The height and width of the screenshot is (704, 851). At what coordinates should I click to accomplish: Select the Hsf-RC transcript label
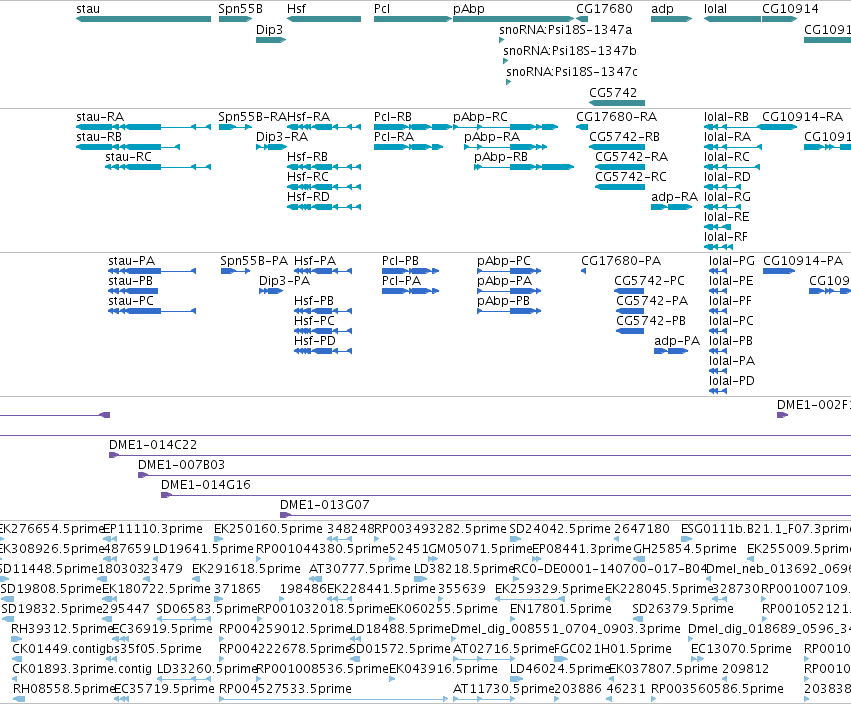tap(308, 177)
